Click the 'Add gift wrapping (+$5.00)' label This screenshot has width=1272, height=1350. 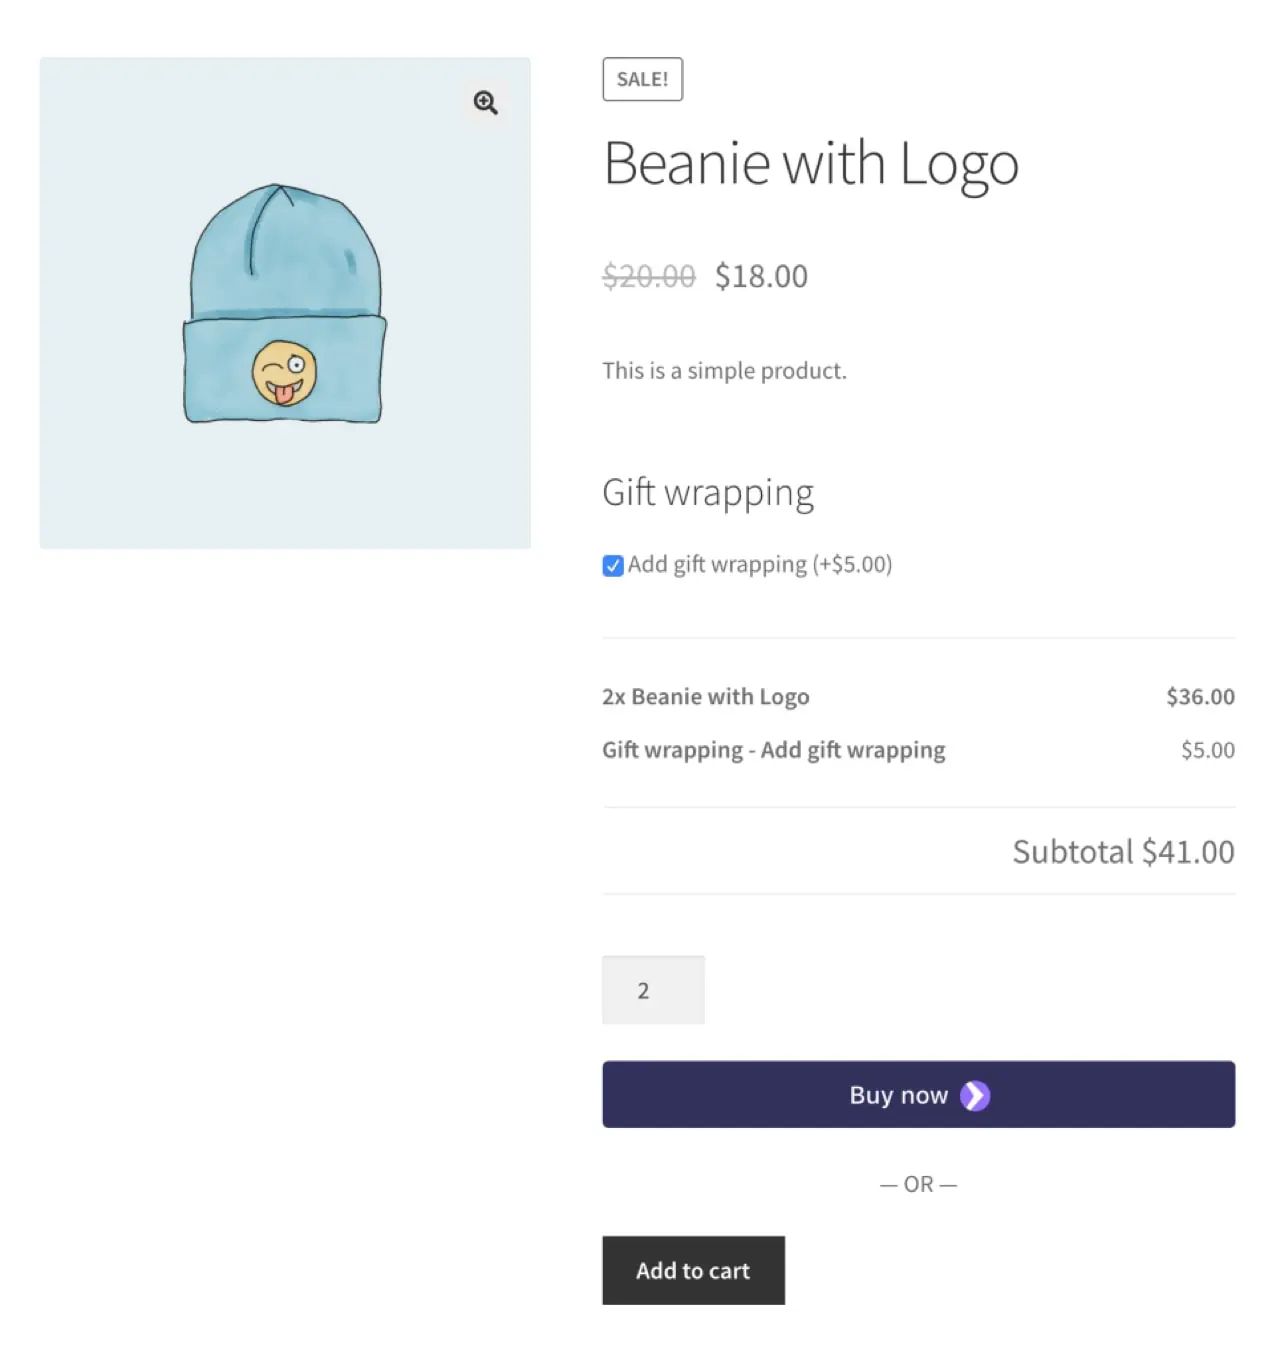759,565
